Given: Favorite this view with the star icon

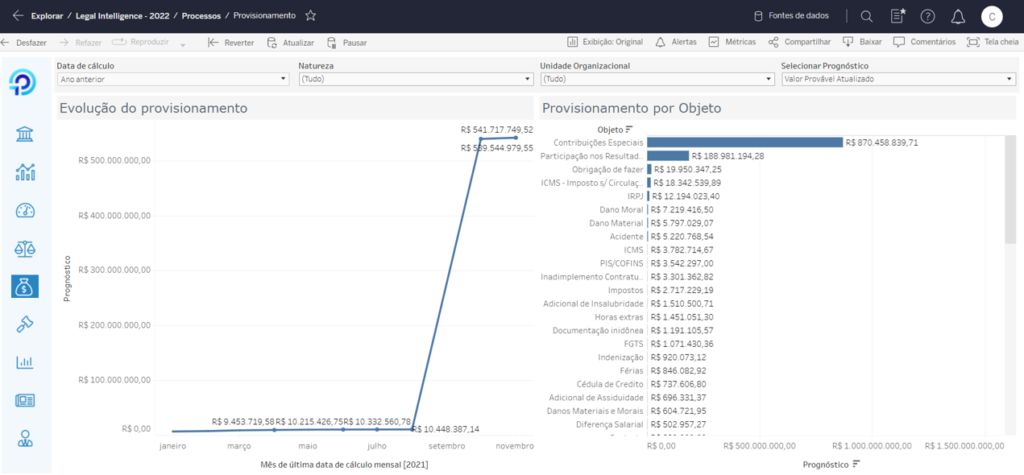Looking at the screenshot, I should (x=311, y=16).
